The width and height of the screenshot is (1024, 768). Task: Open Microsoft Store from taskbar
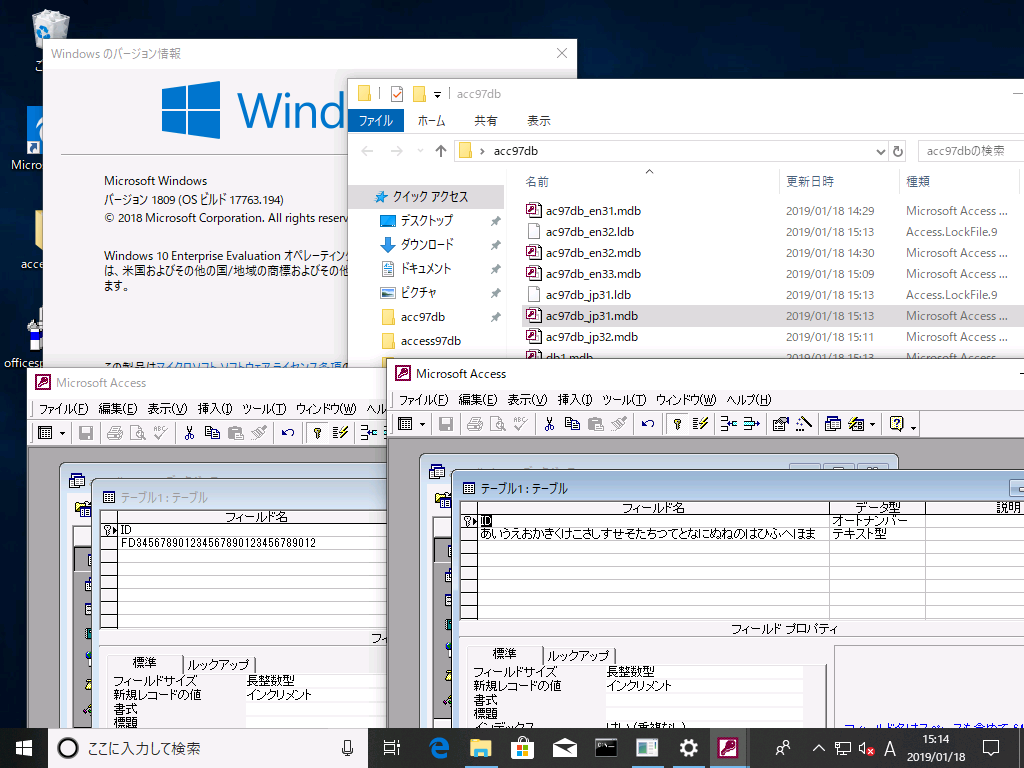[x=522, y=748]
